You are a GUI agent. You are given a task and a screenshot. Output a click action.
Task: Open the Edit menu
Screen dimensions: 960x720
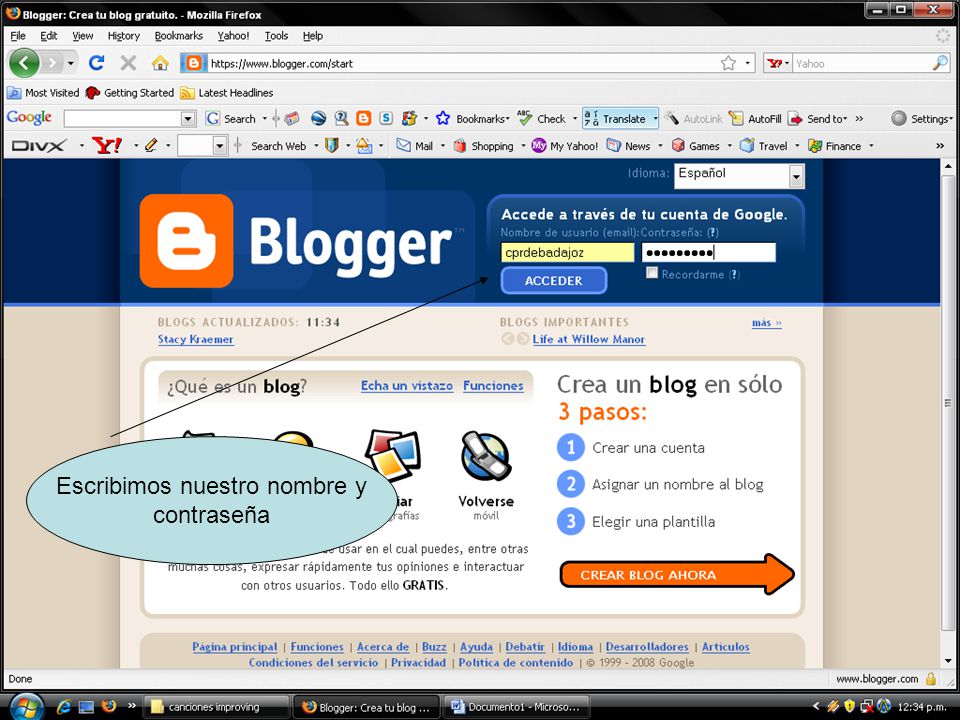(x=48, y=36)
